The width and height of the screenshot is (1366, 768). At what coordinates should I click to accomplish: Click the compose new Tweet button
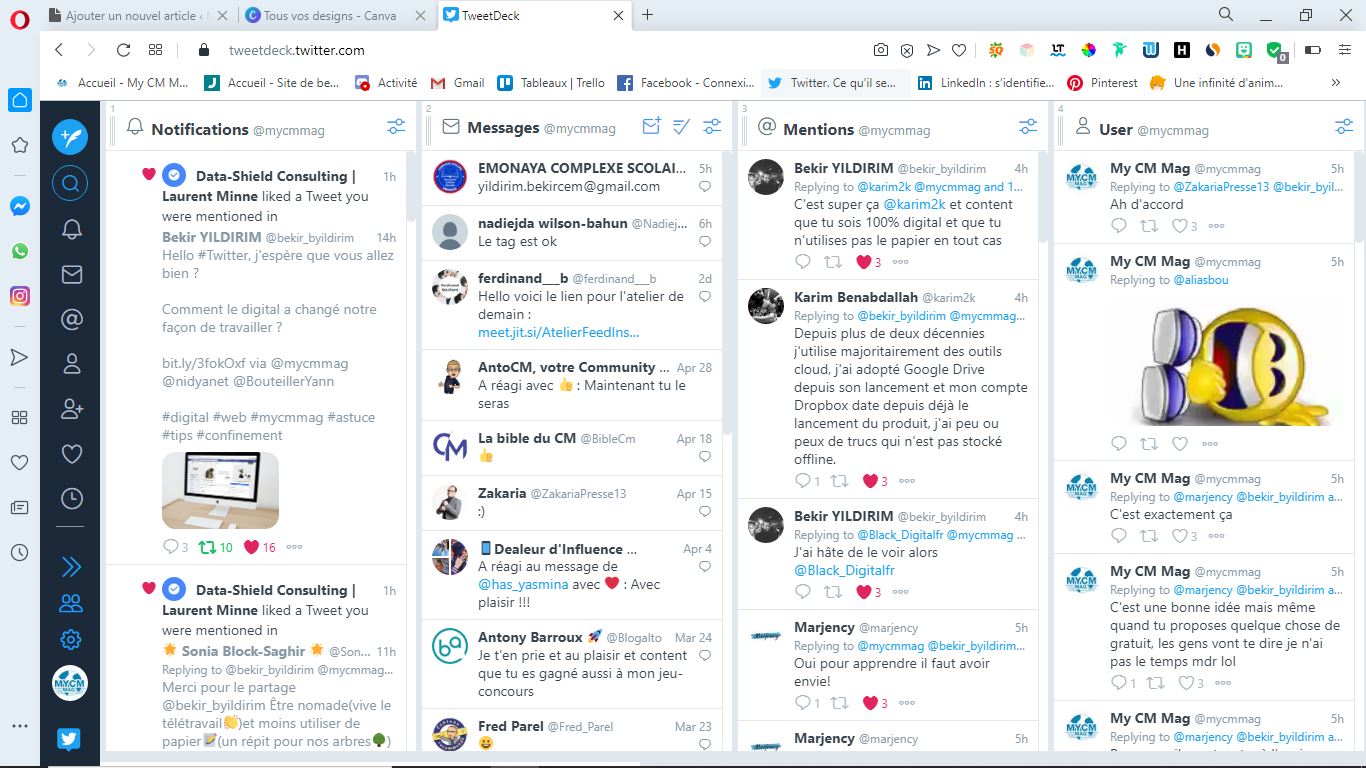pyautogui.click(x=70, y=136)
